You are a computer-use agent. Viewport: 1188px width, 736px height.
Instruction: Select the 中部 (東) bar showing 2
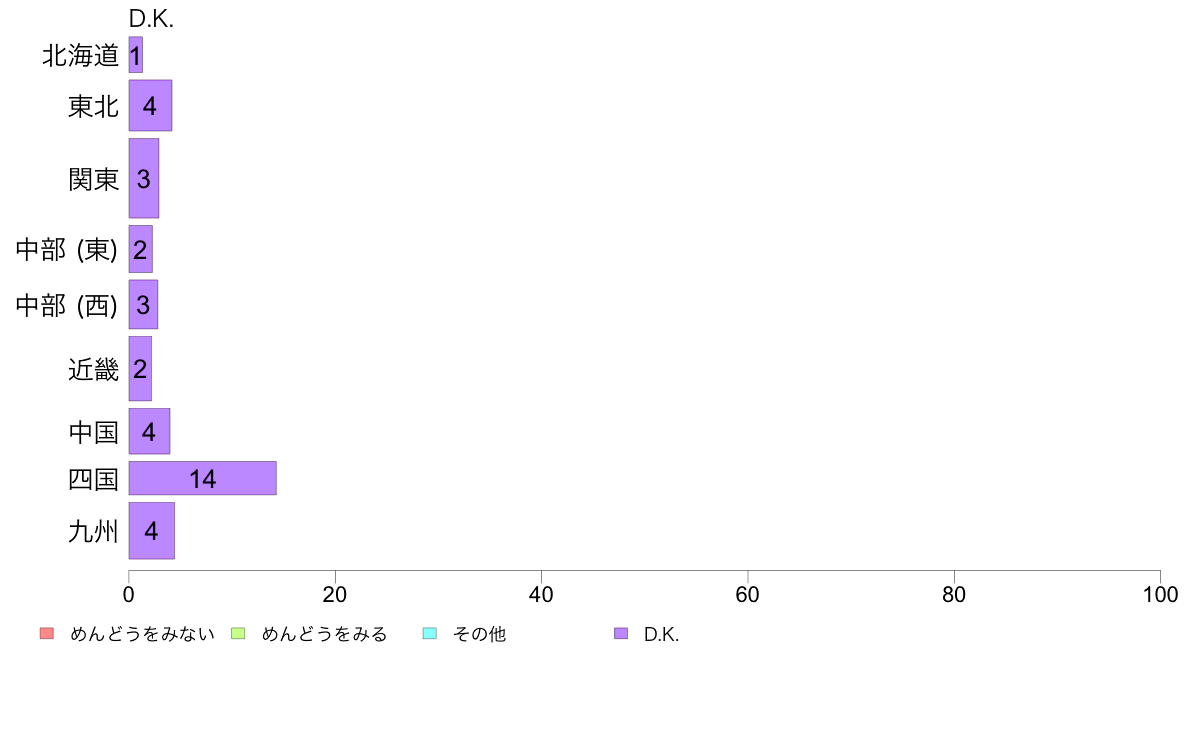[x=140, y=249]
